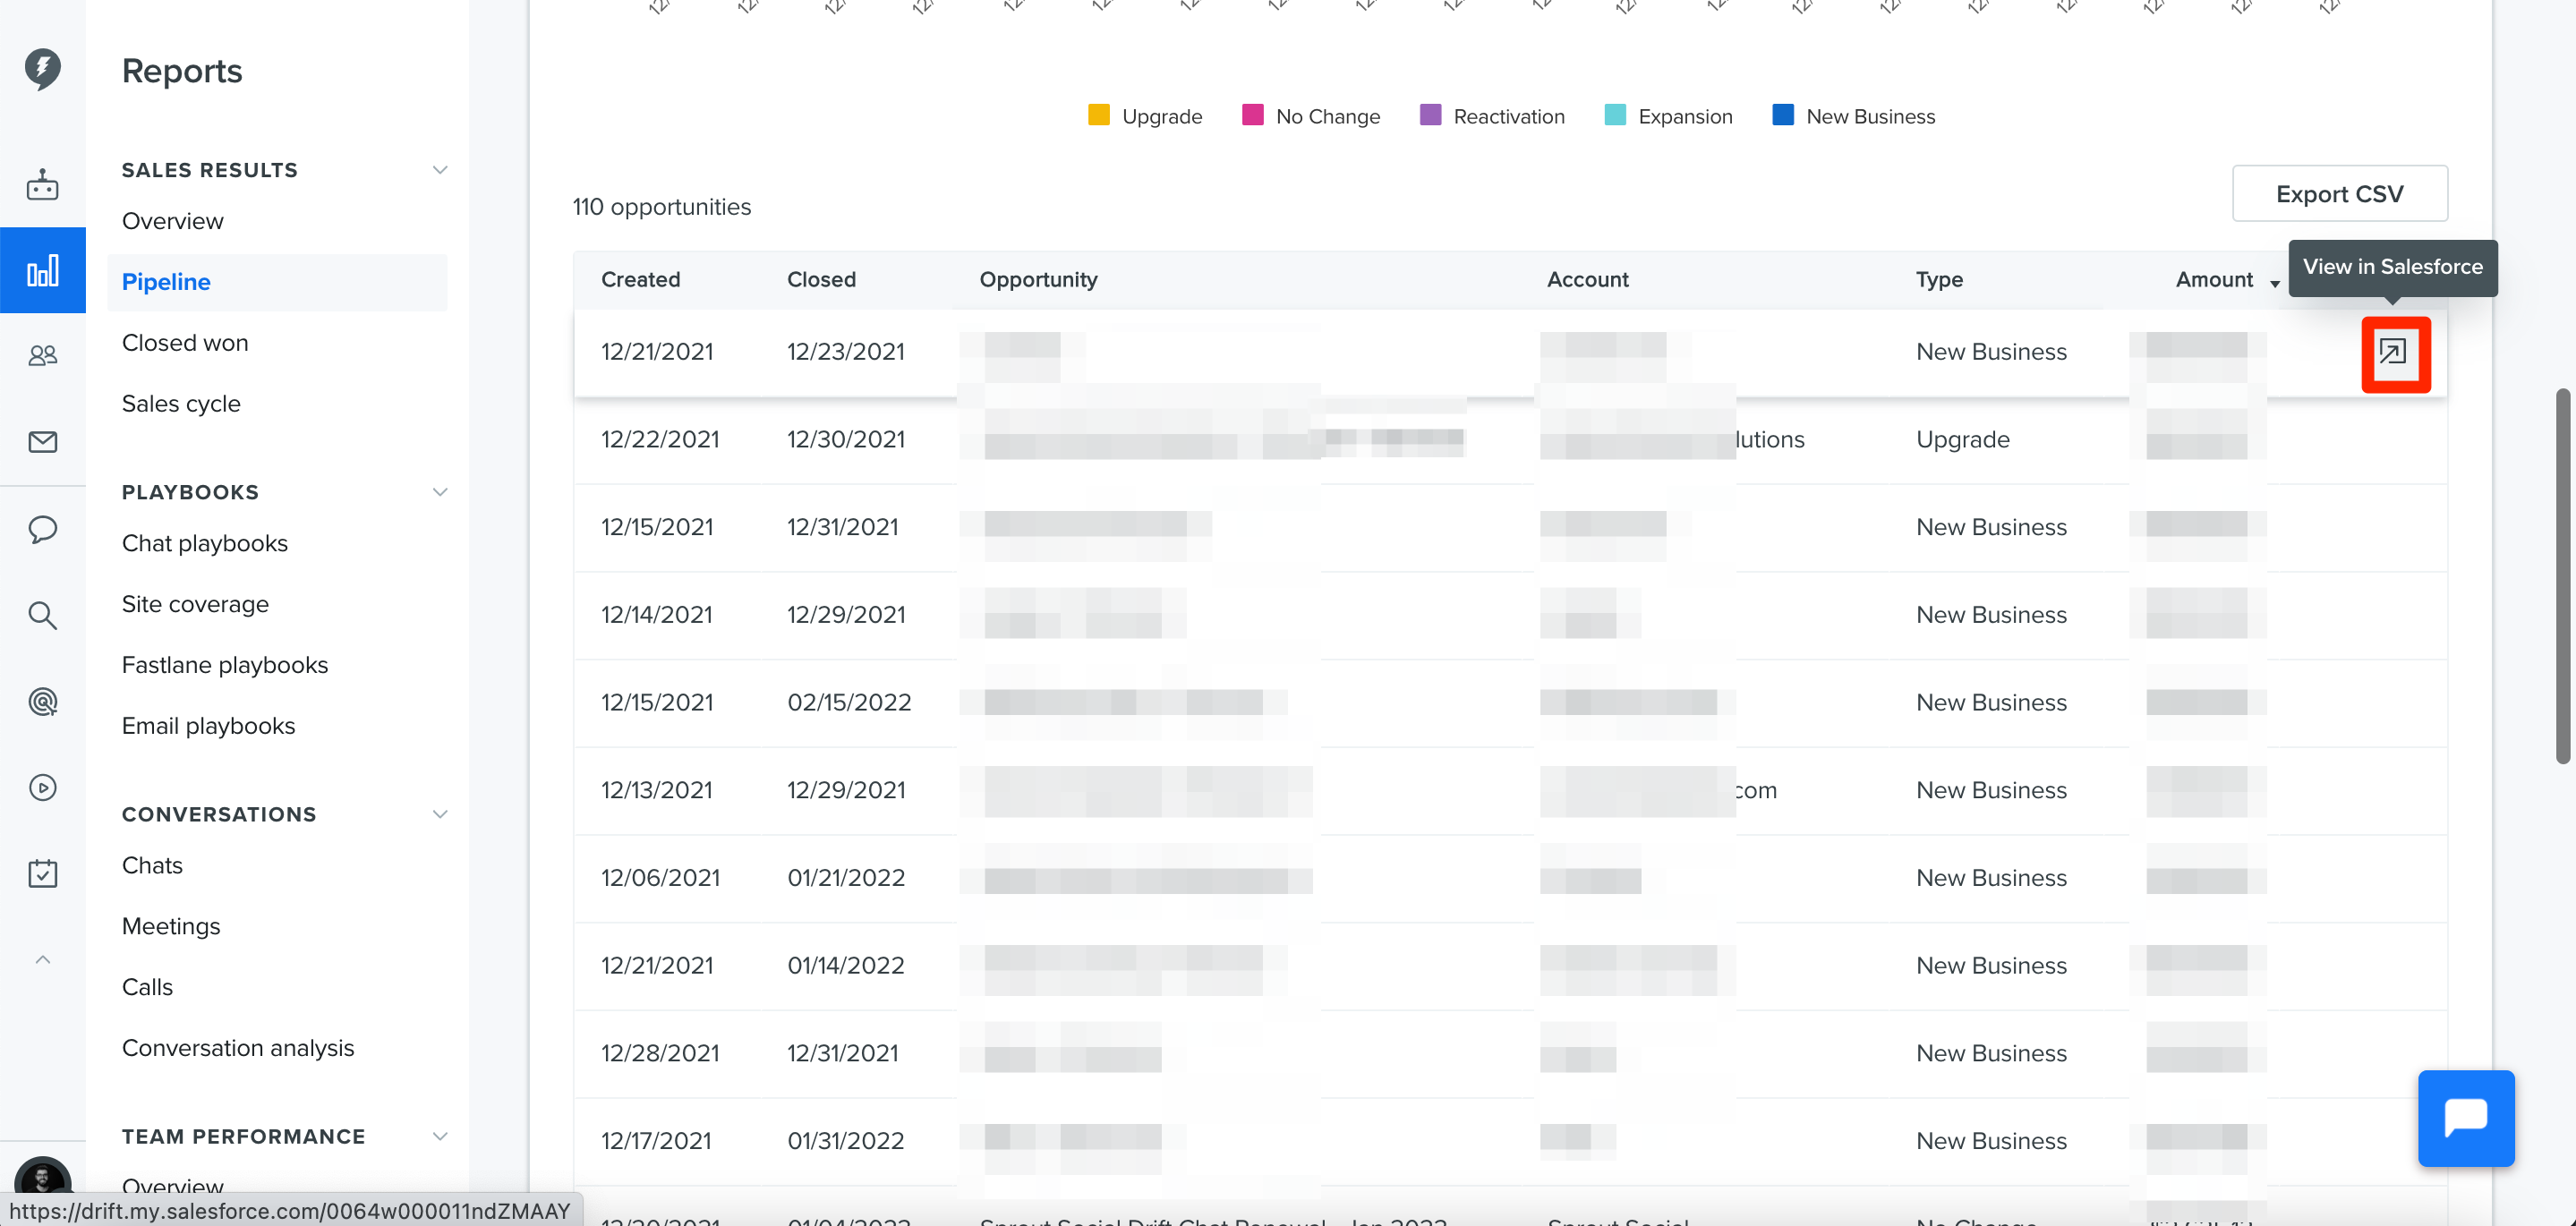
Task: Toggle the No Change legend swatch
Action: (x=1252, y=116)
